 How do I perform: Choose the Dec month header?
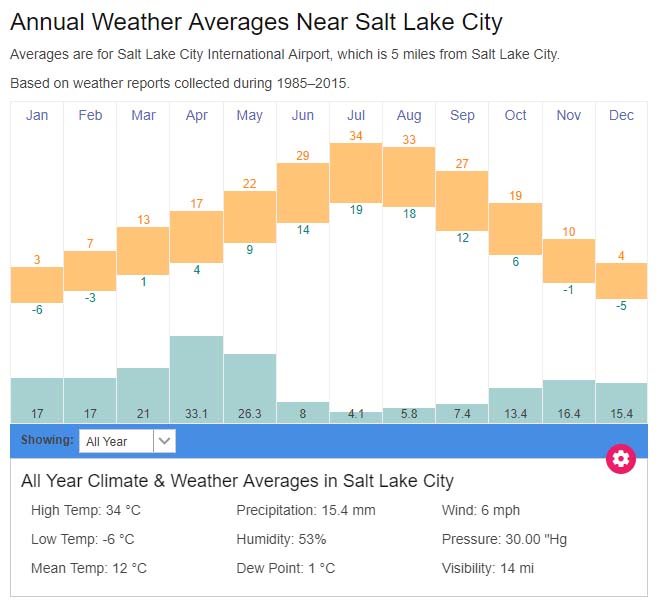click(621, 116)
